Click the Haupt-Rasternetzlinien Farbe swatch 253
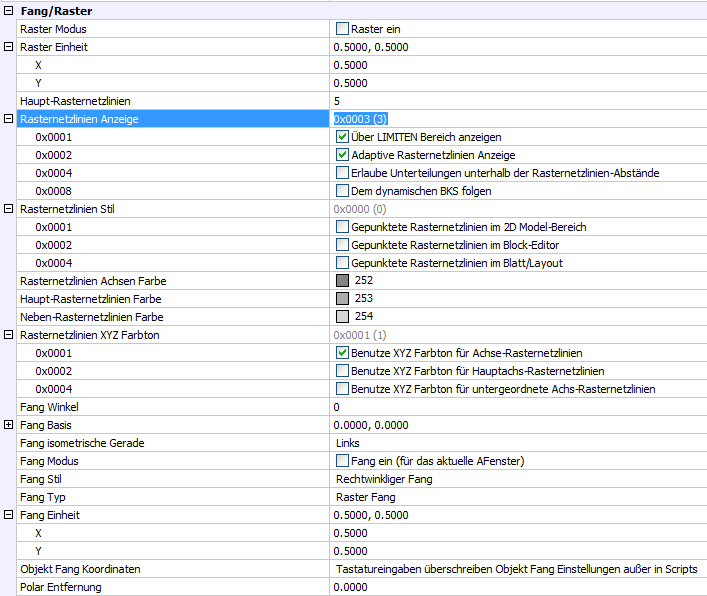The height and width of the screenshot is (596, 707). [343, 299]
